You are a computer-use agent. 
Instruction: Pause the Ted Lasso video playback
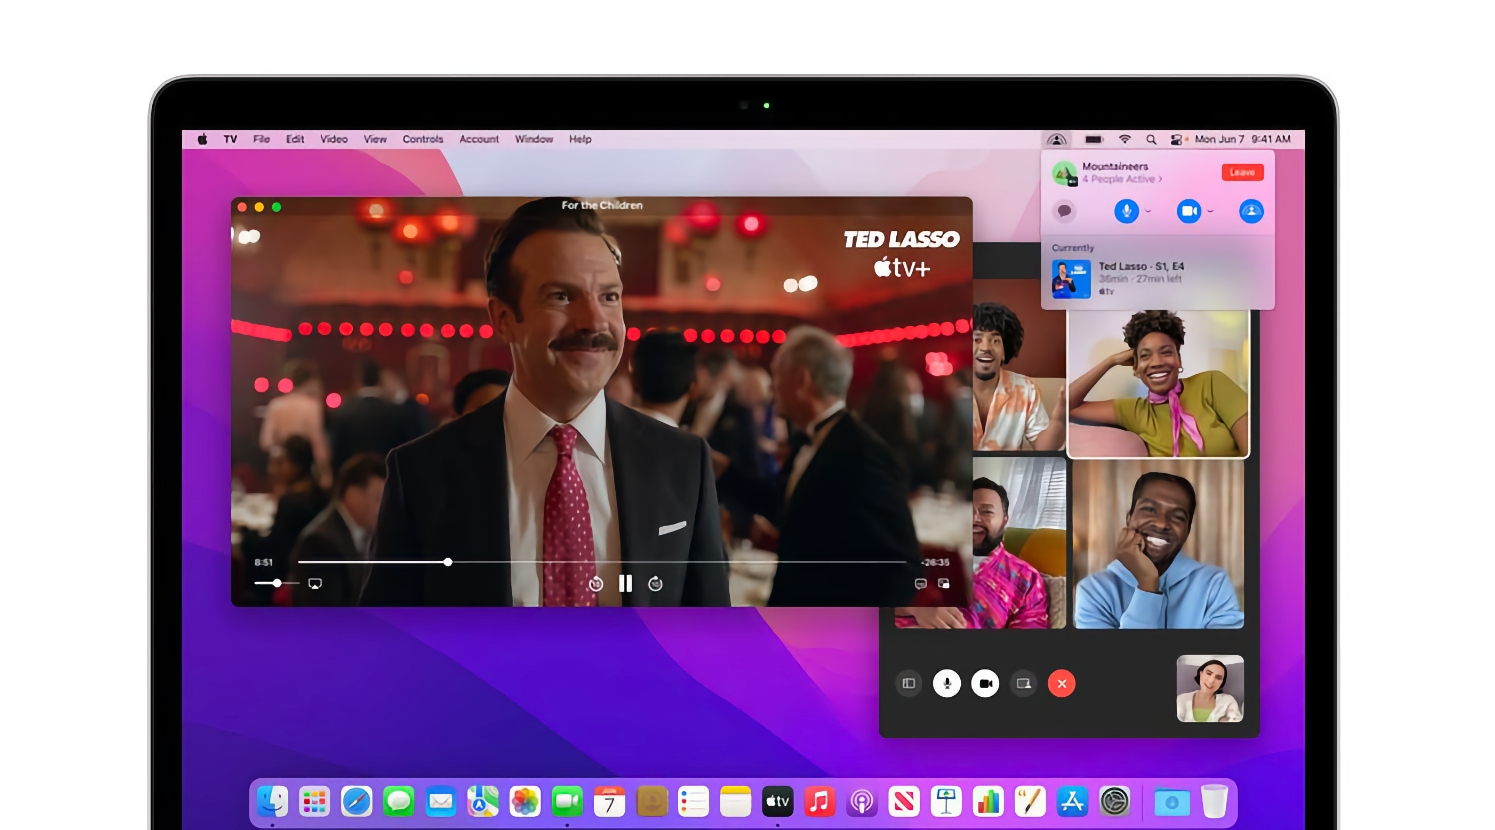point(625,584)
